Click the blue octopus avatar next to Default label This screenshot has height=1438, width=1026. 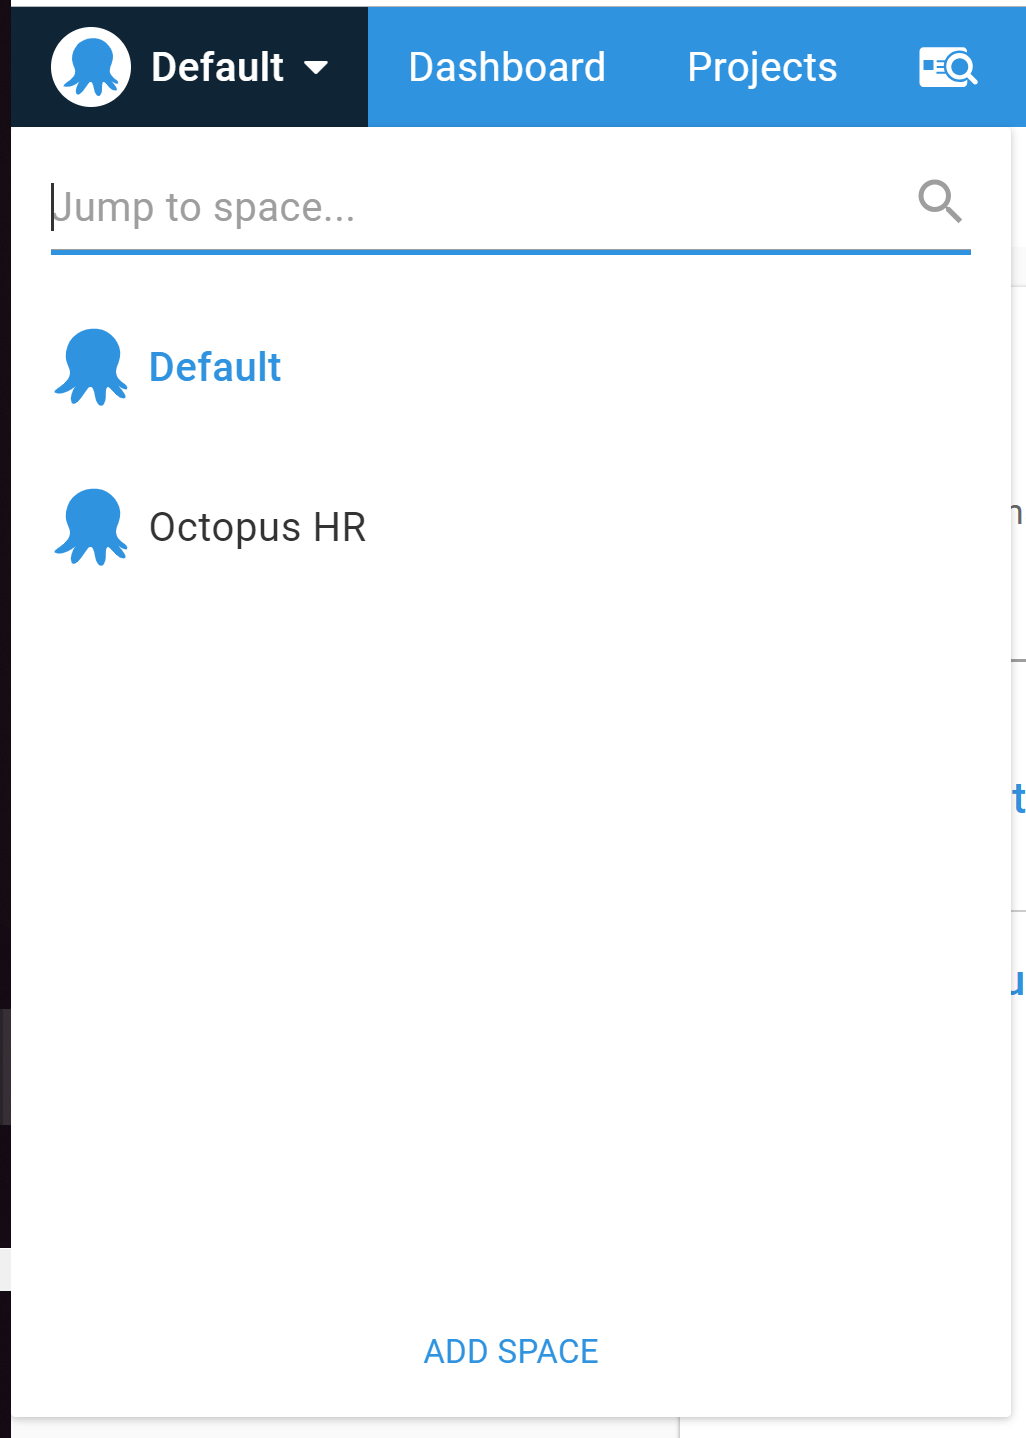(91, 66)
